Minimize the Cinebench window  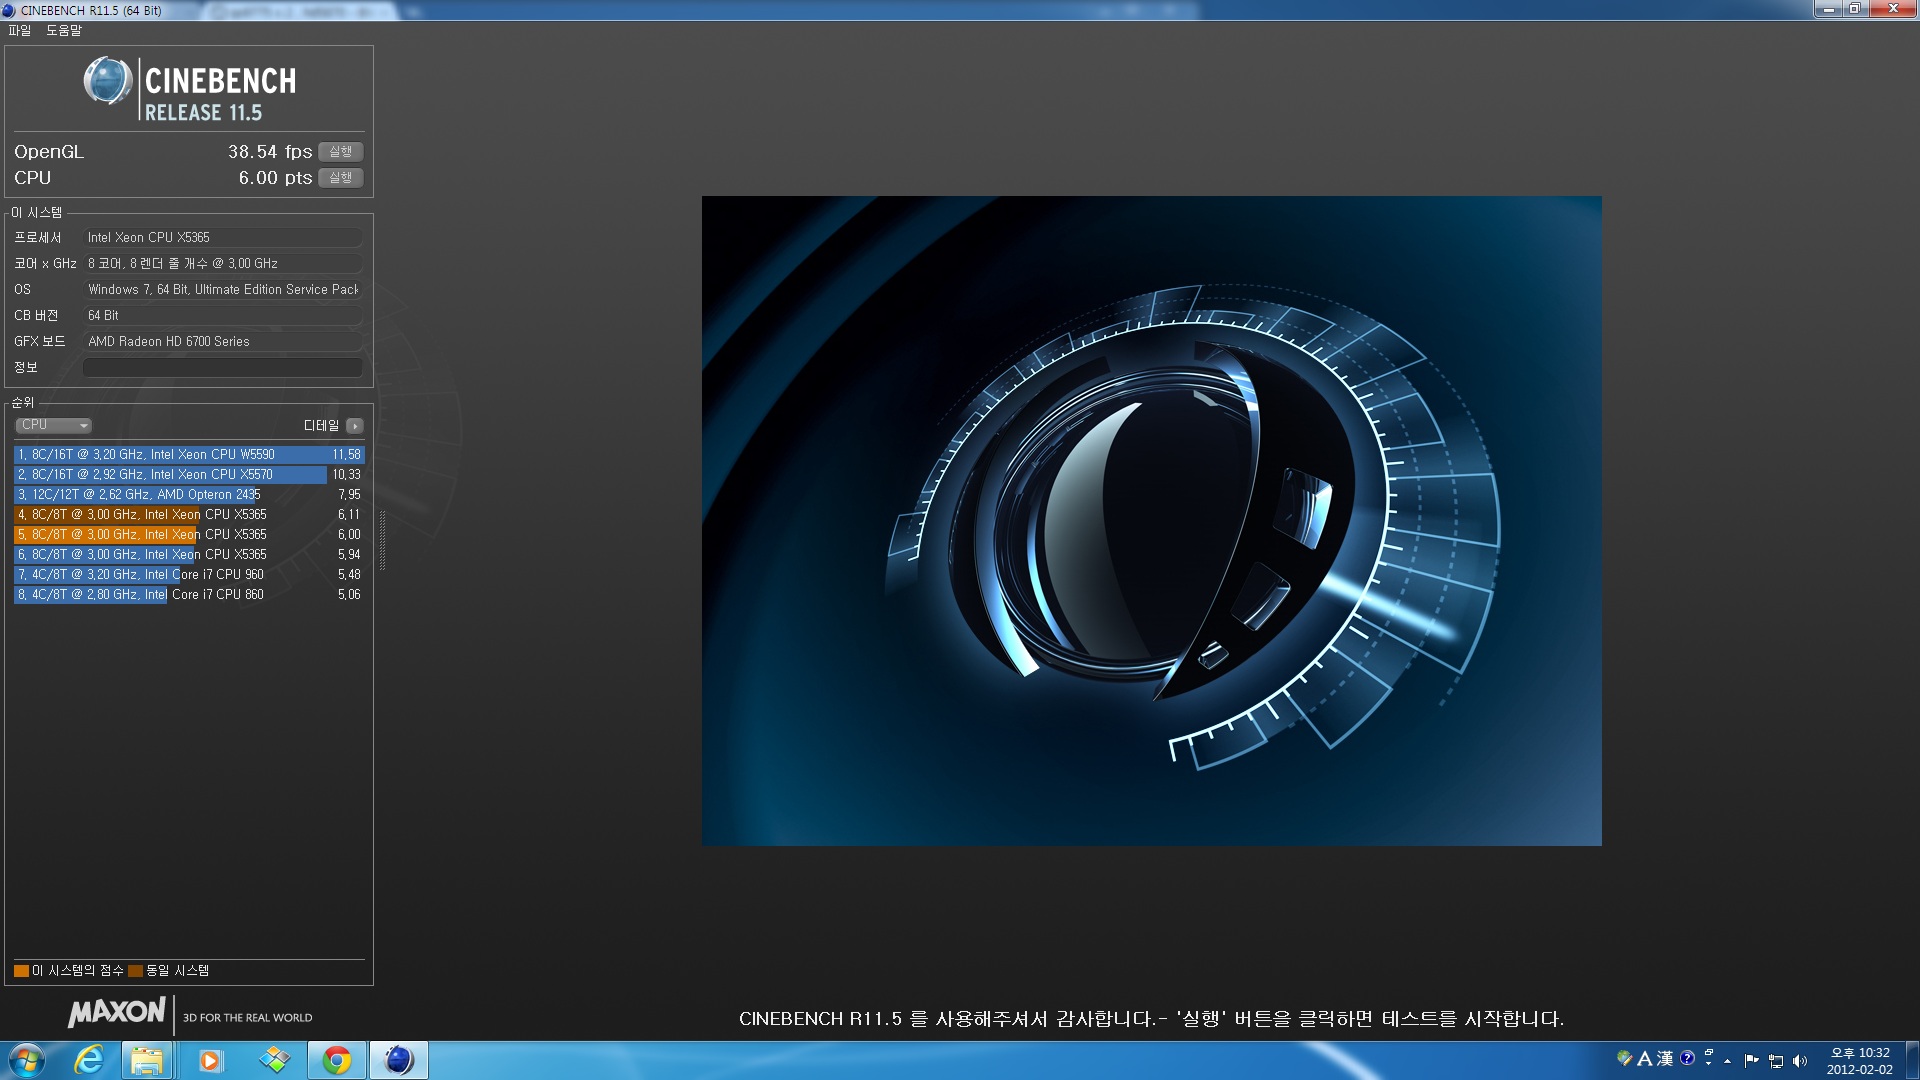[1828, 9]
